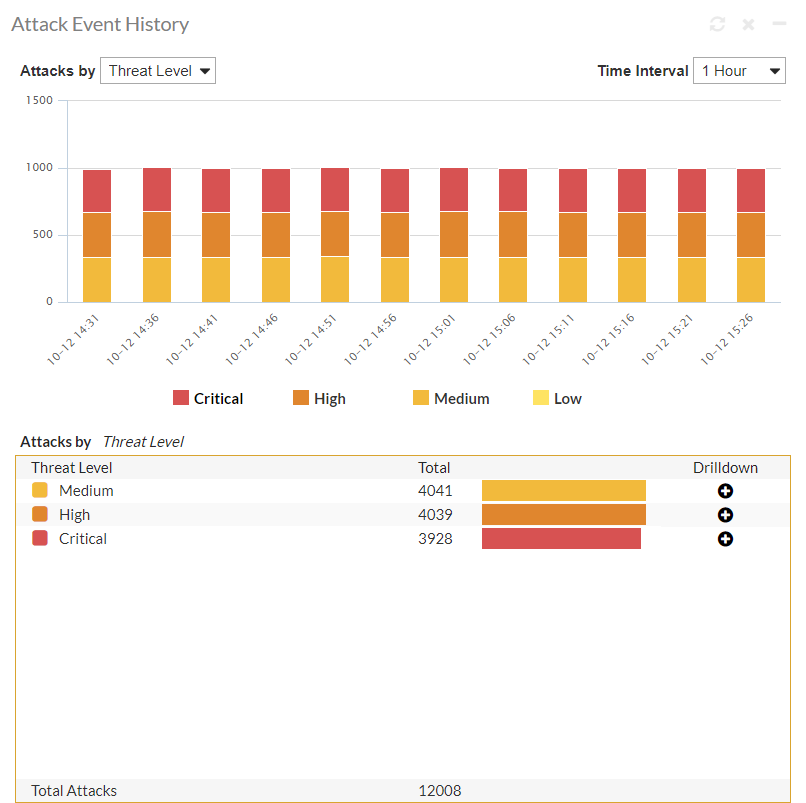Image resolution: width=806 pixels, height=803 pixels.
Task: Click the Drilldown column header
Action: click(x=725, y=468)
